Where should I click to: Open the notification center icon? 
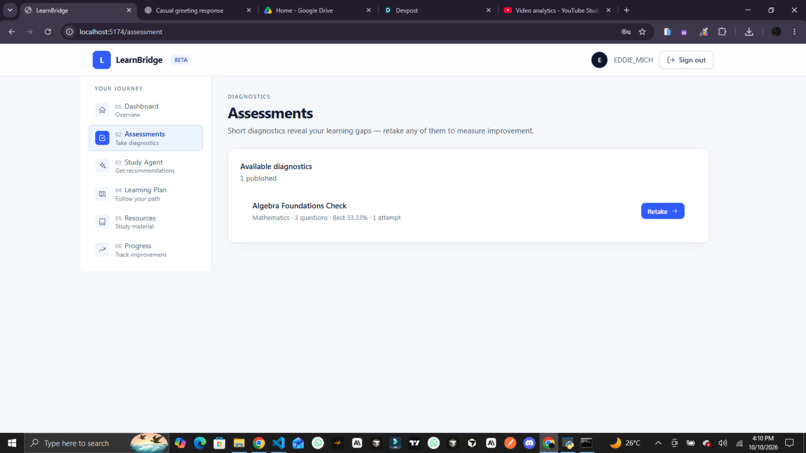[790, 443]
